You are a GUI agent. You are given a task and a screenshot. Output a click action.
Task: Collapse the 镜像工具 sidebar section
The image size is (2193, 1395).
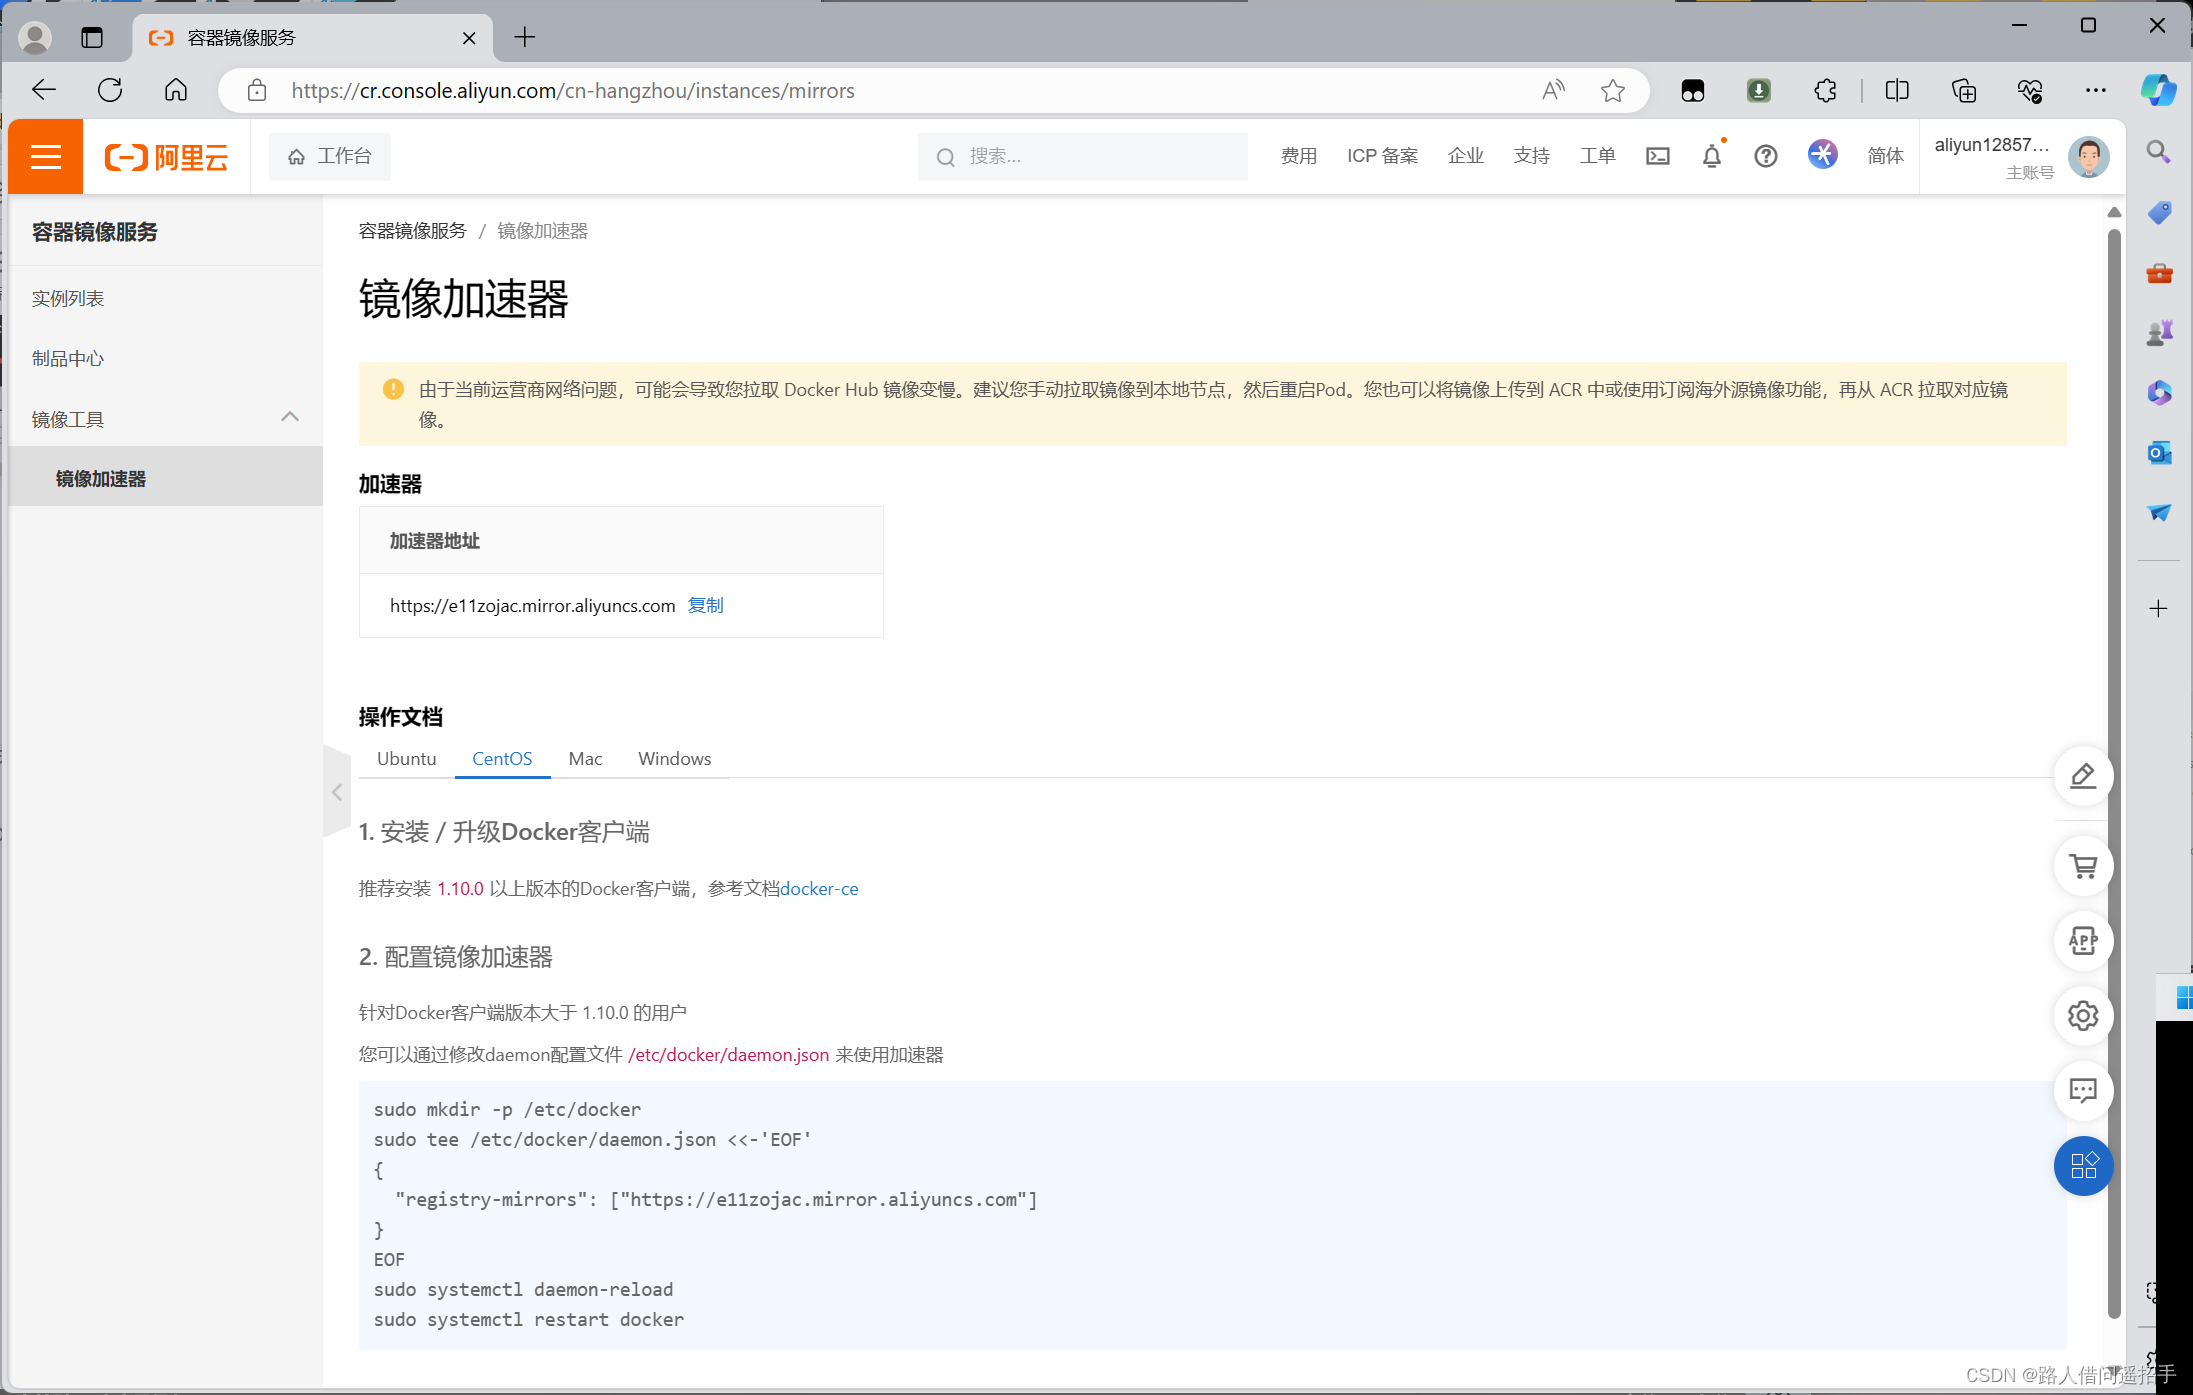[290, 417]
